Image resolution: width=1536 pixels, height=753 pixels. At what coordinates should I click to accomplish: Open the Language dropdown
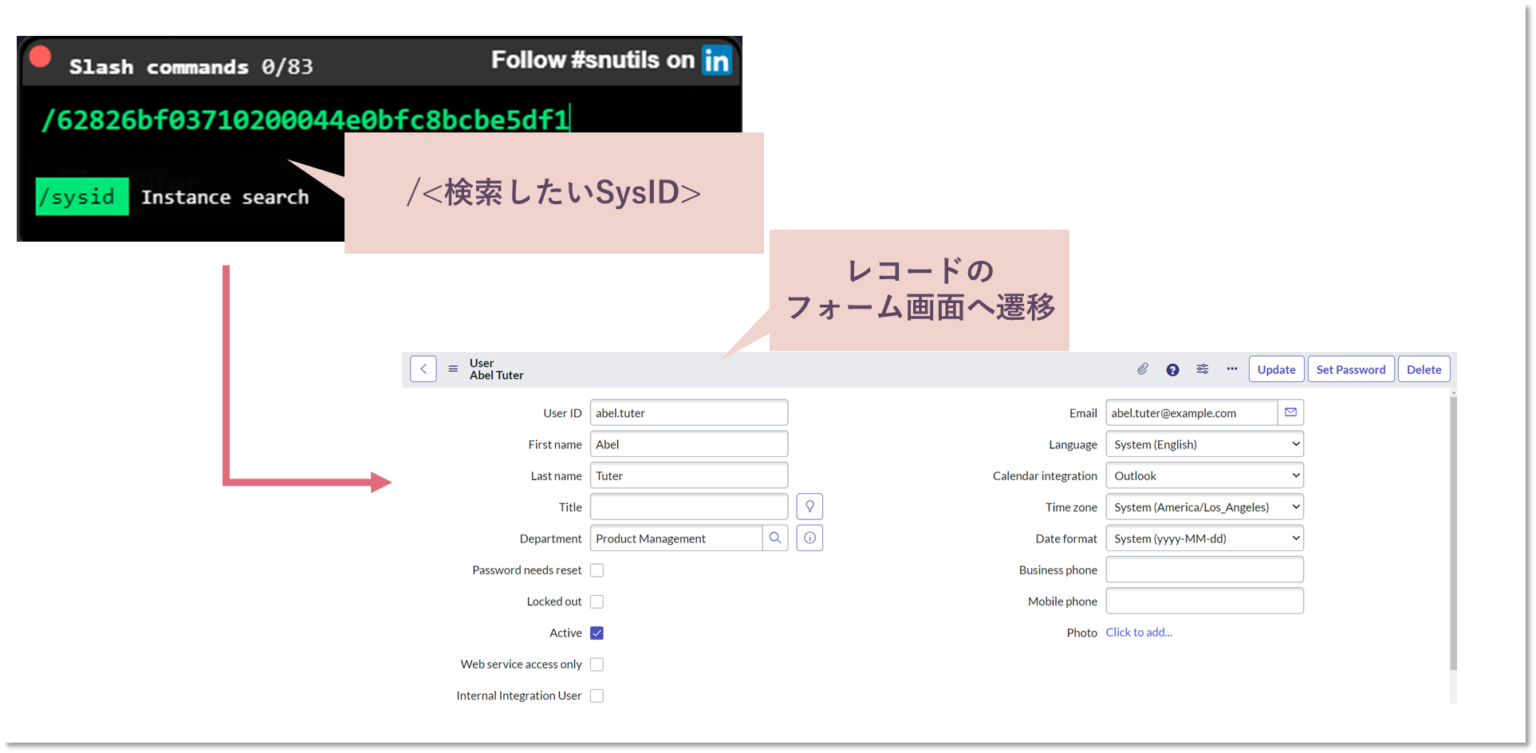click(x=1204, y=443)
